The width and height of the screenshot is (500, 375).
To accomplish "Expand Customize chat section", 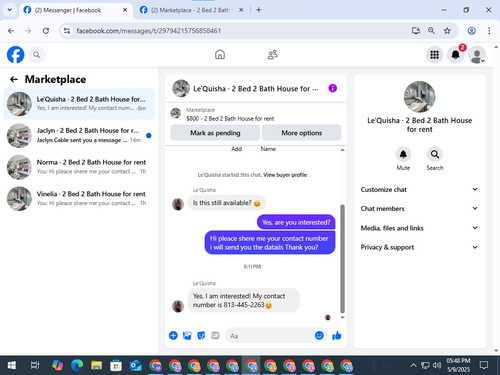I will (x=419, y=189).
